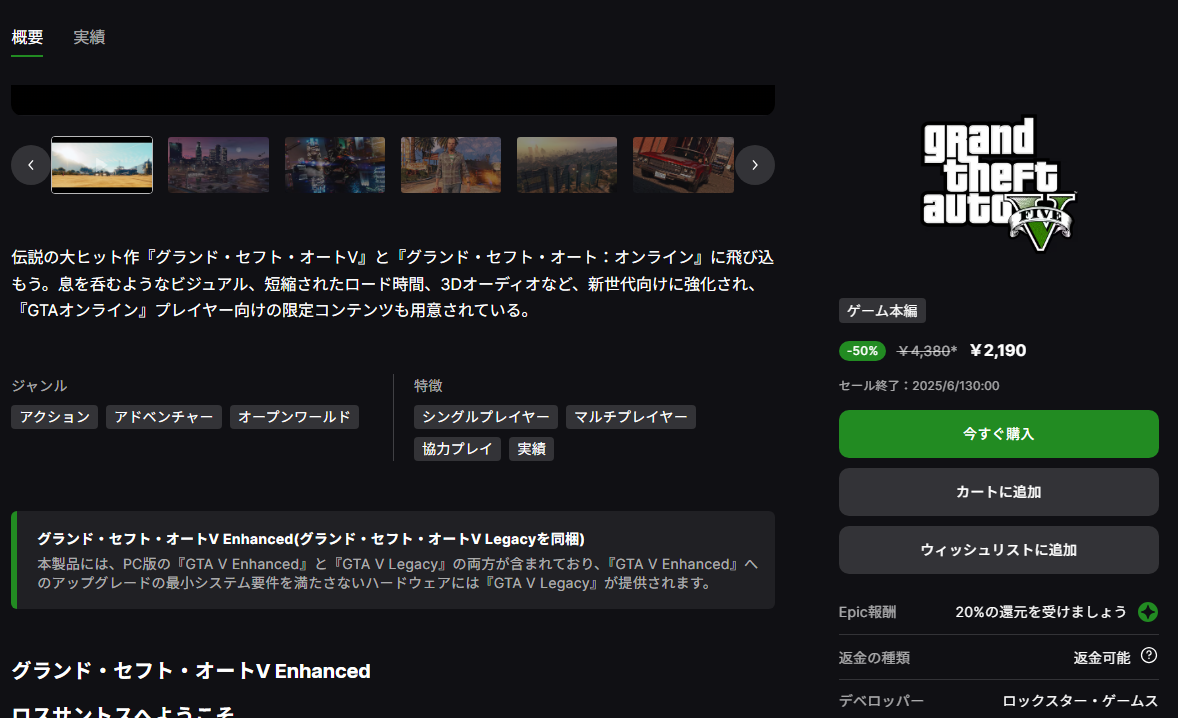1178x718 pixels.
Task: Click the カートに追加 button
Action: pos(998,492)
